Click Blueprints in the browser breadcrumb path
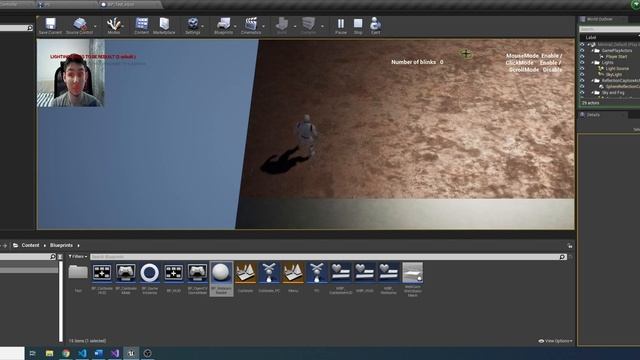This screenshot has width=640, height=360. (61, 245)
